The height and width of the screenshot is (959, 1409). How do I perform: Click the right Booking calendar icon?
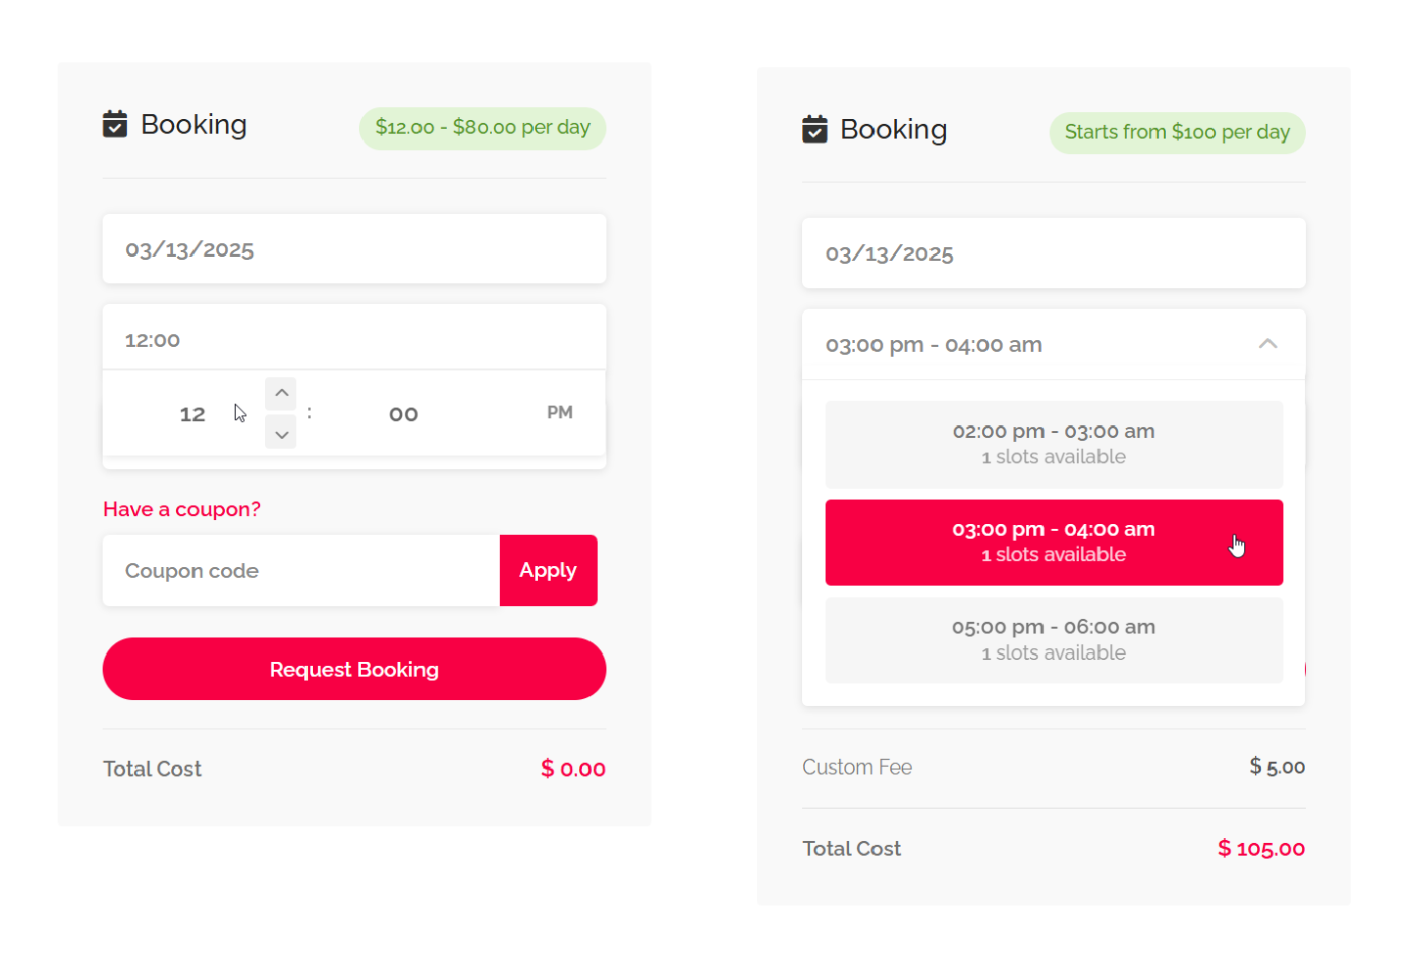pyautogui.click(x=815, y=129)
